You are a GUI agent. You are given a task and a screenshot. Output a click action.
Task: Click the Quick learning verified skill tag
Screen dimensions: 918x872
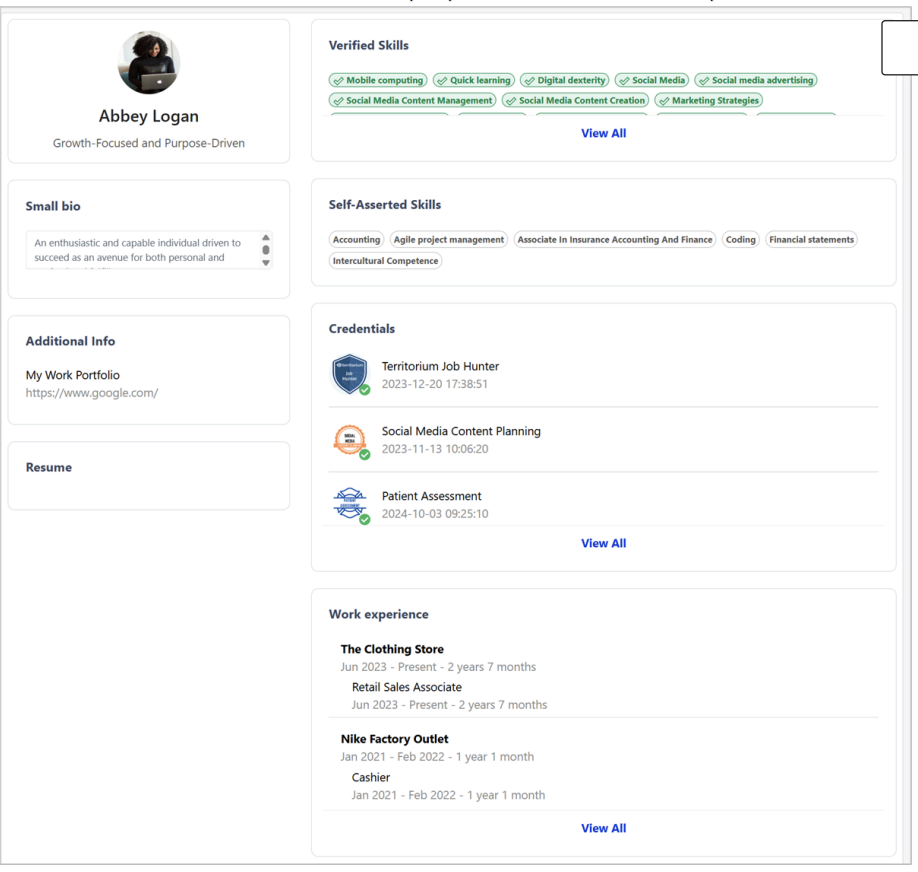pyautogui.click(x=474, y=80)
